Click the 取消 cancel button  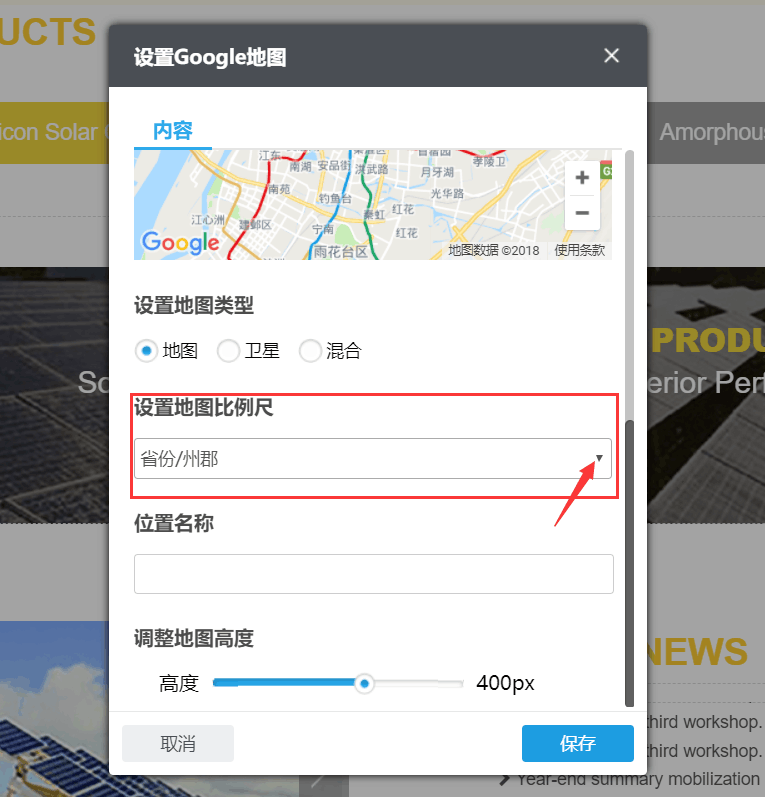(x=178, y=744)
